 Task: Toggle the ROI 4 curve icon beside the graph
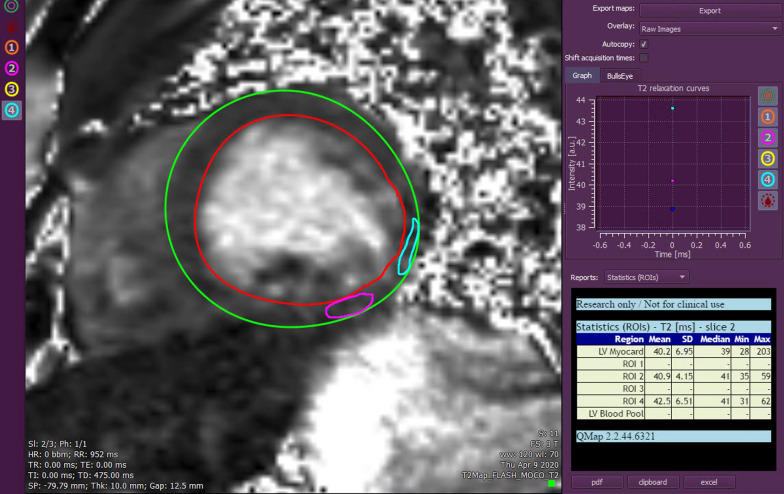pos(768,179)
